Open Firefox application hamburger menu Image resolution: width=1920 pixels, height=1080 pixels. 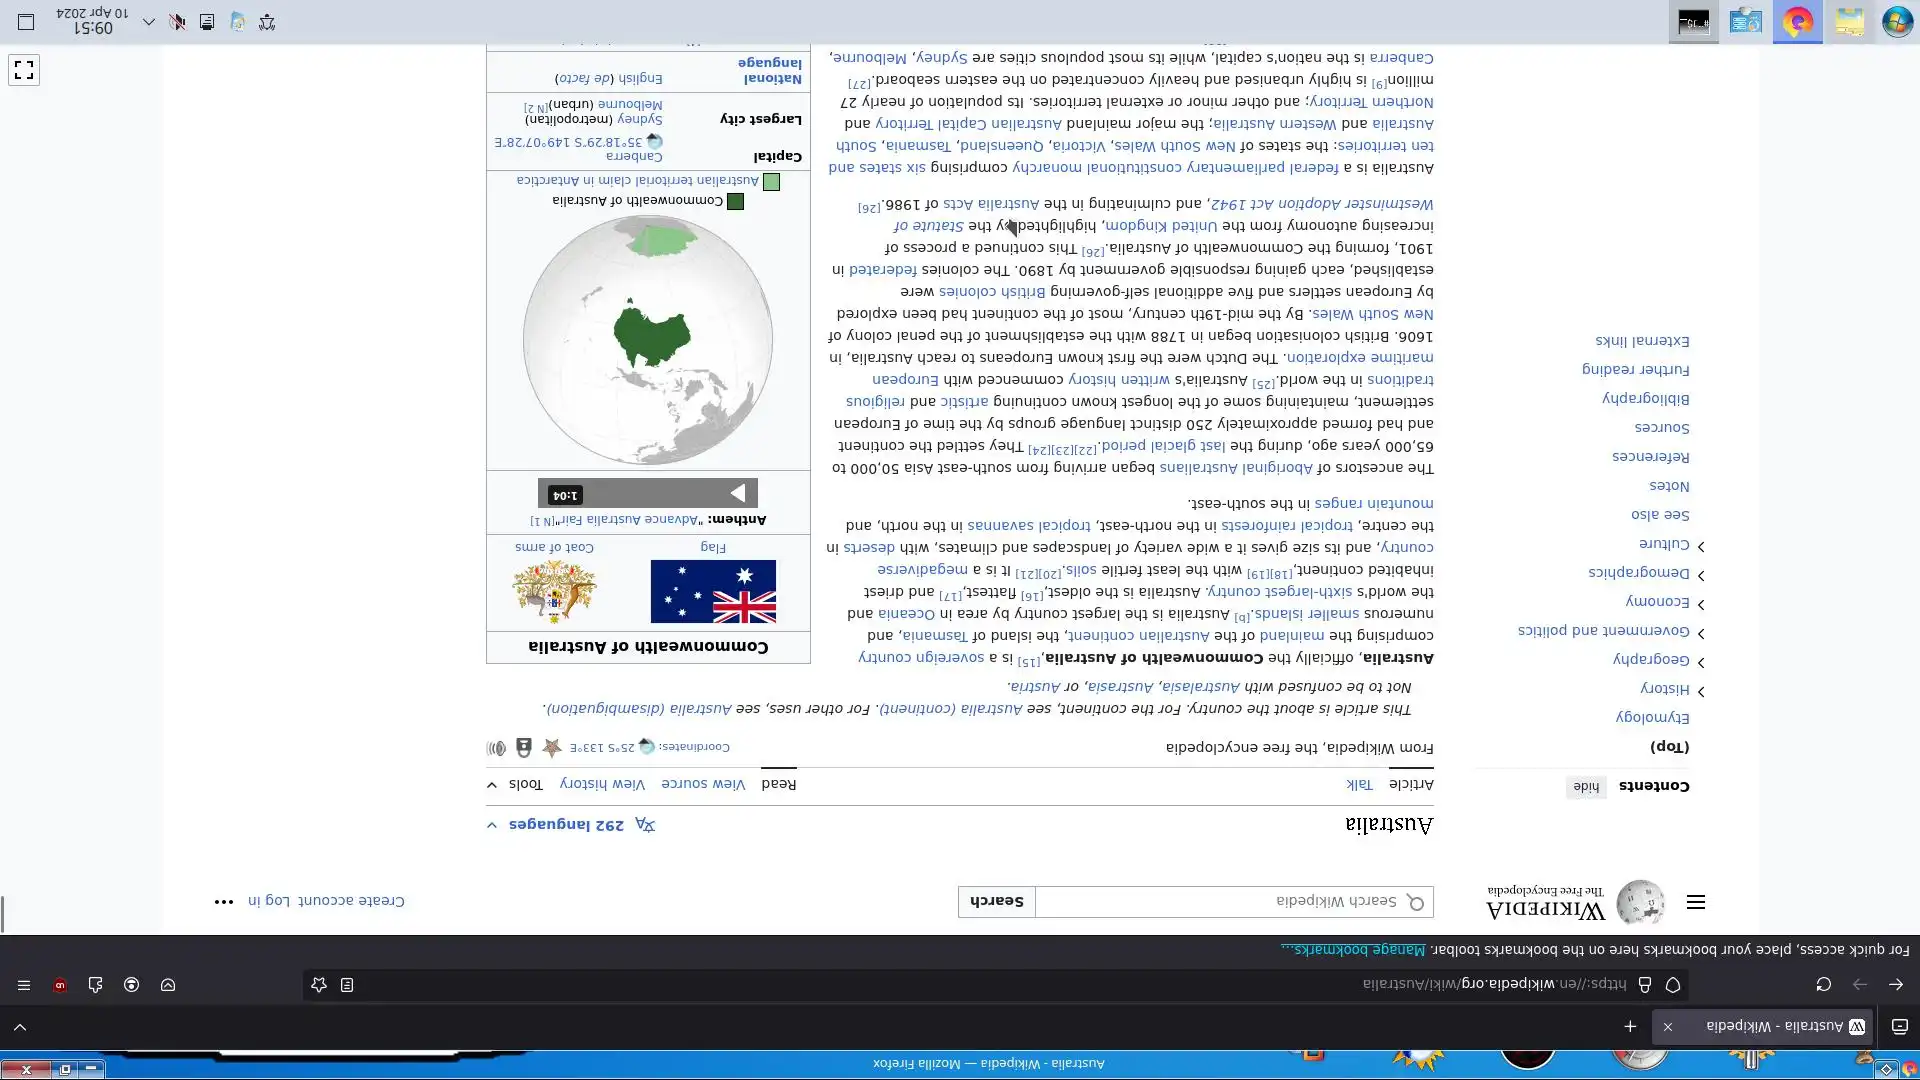24,985
